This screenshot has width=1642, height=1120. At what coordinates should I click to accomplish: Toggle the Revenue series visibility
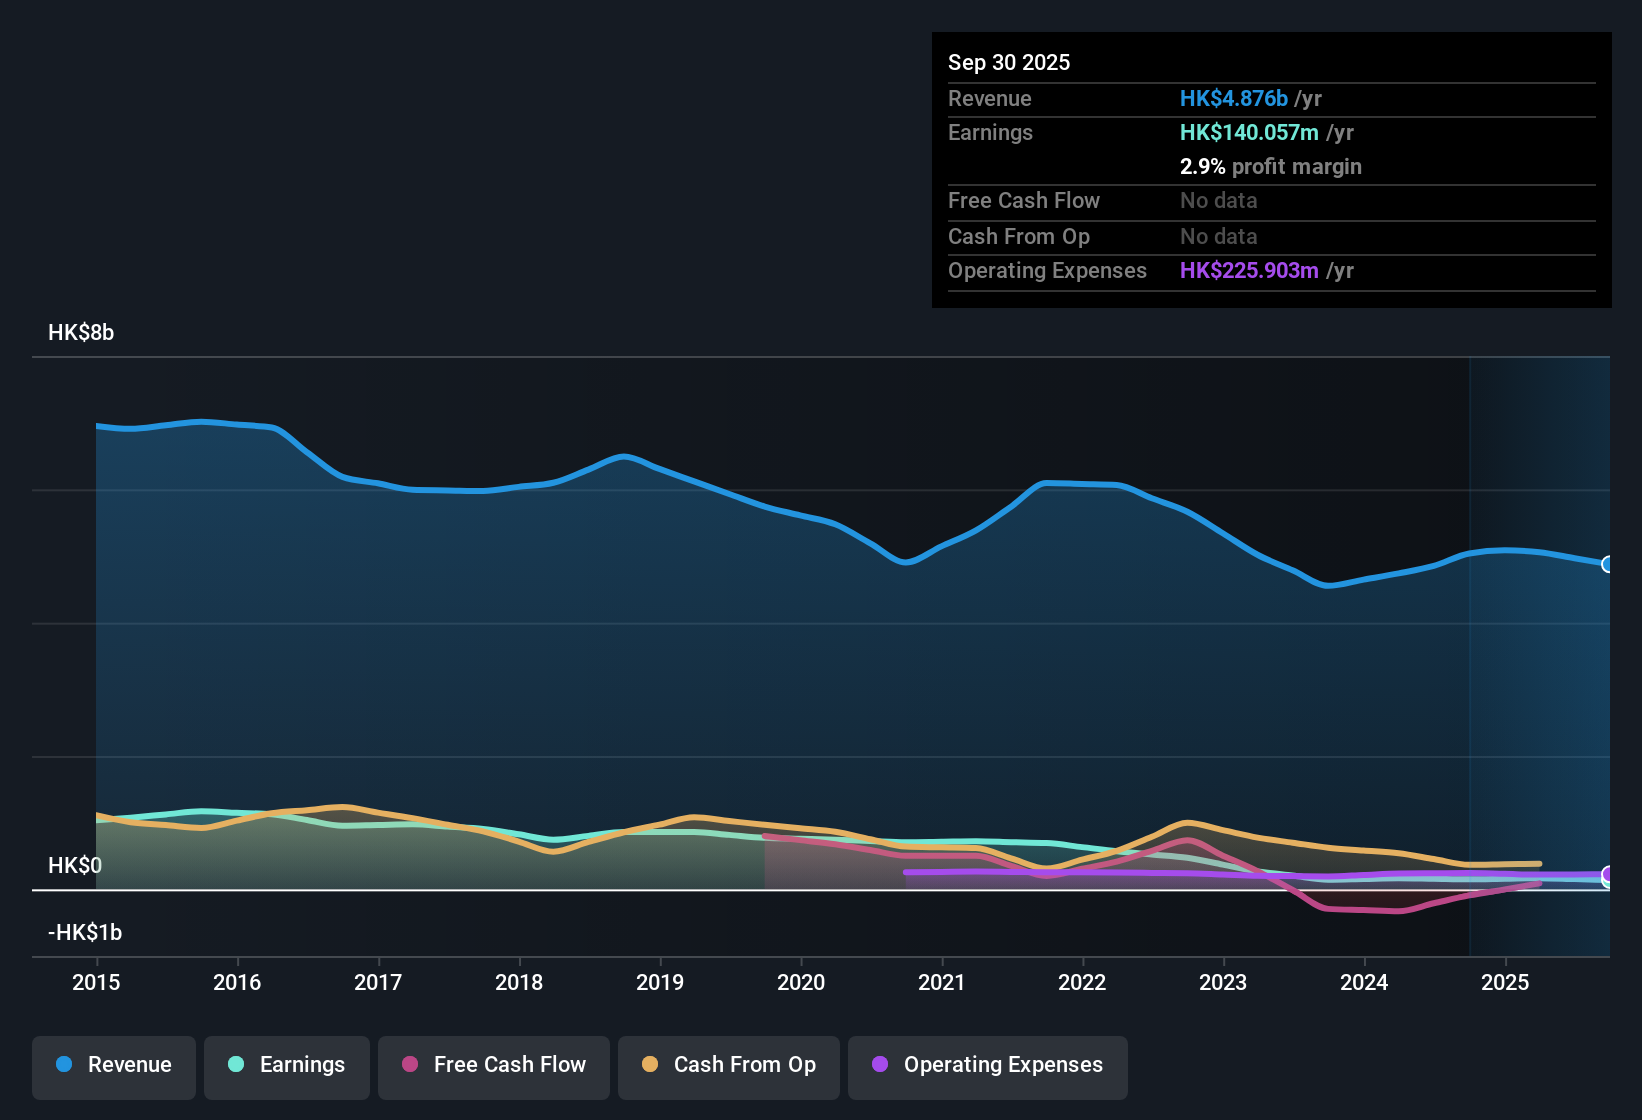(x=113, y=1065)
